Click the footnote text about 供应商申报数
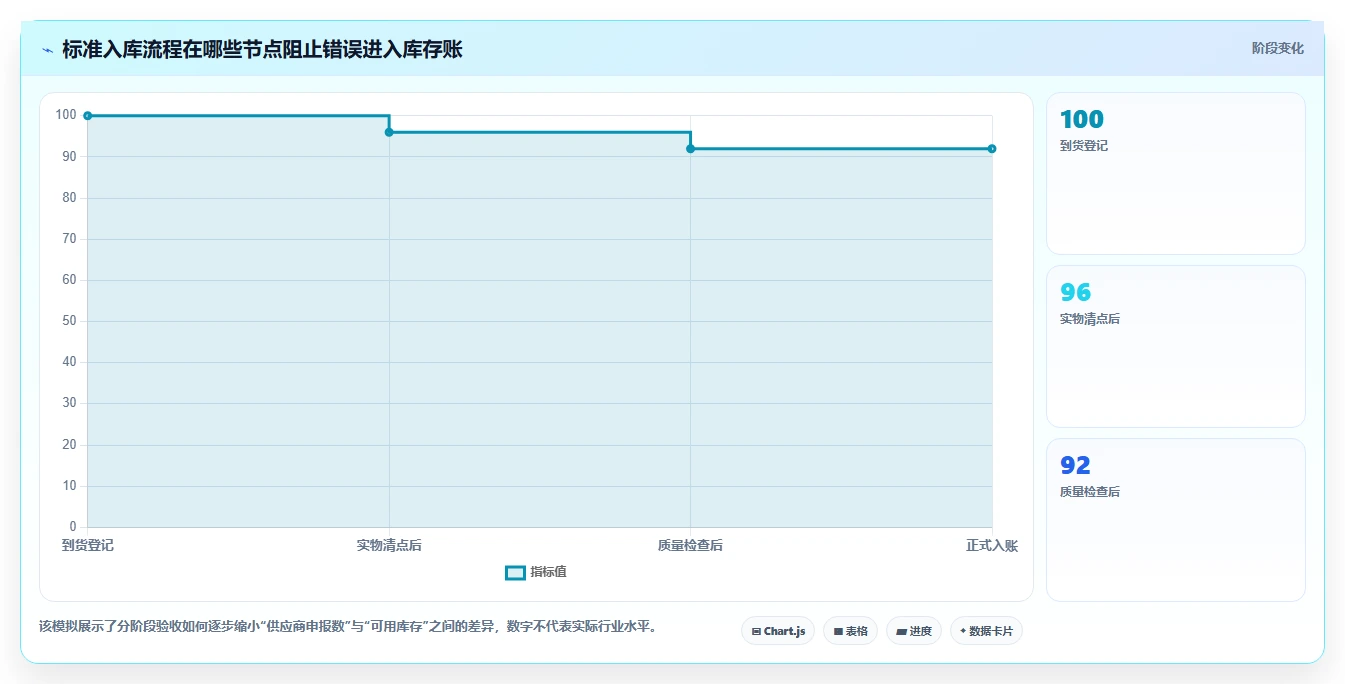Image resolution: width=1345 pixels, height=684 pixels. pos(348,626)
